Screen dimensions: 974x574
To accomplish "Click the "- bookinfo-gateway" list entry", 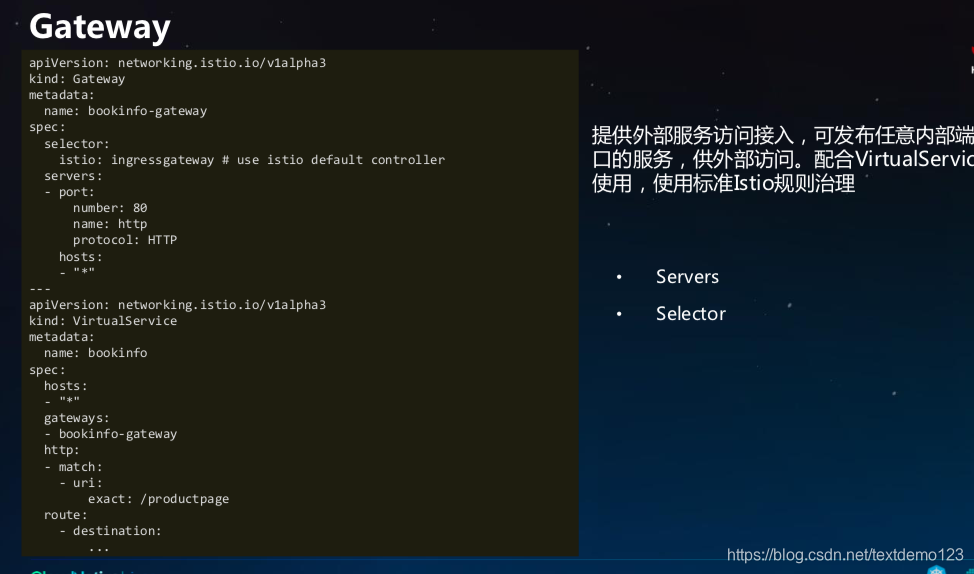I will (x=111, y=434).
